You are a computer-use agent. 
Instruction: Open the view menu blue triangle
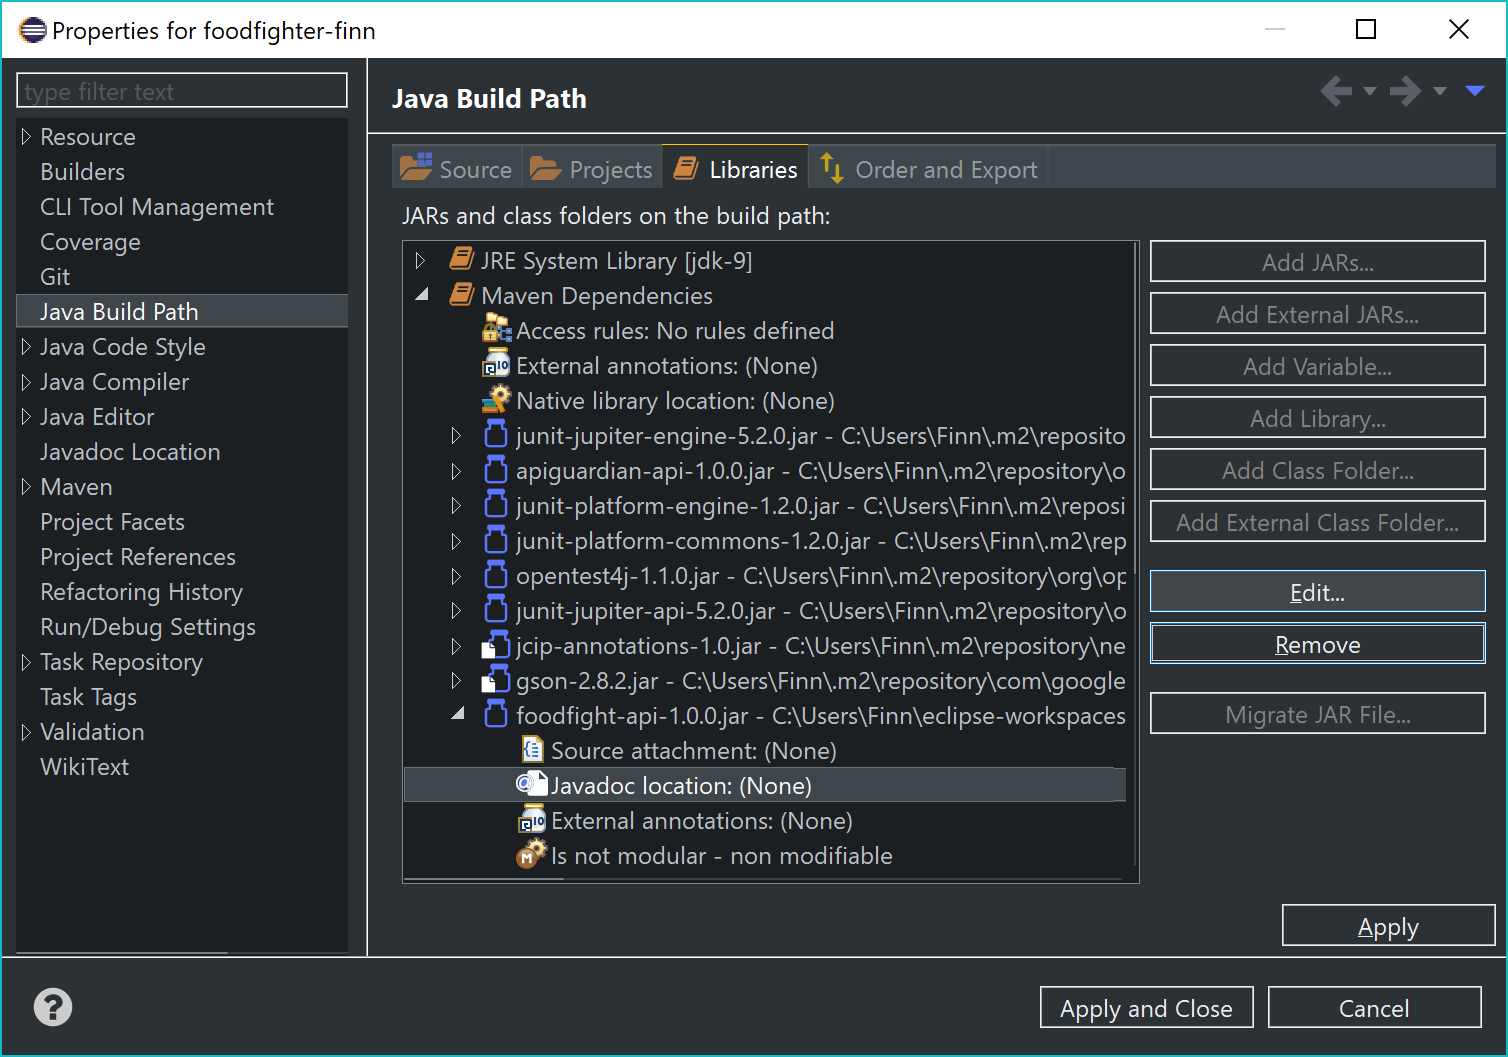(x=1475, y=91)
